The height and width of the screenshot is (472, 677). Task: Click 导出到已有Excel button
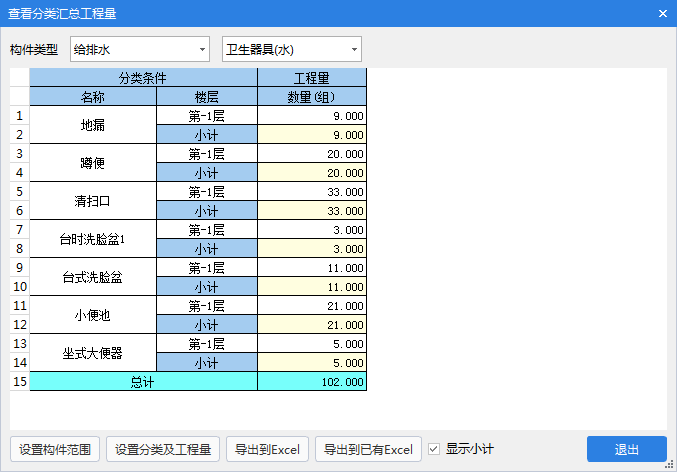[x=367, y=449]
